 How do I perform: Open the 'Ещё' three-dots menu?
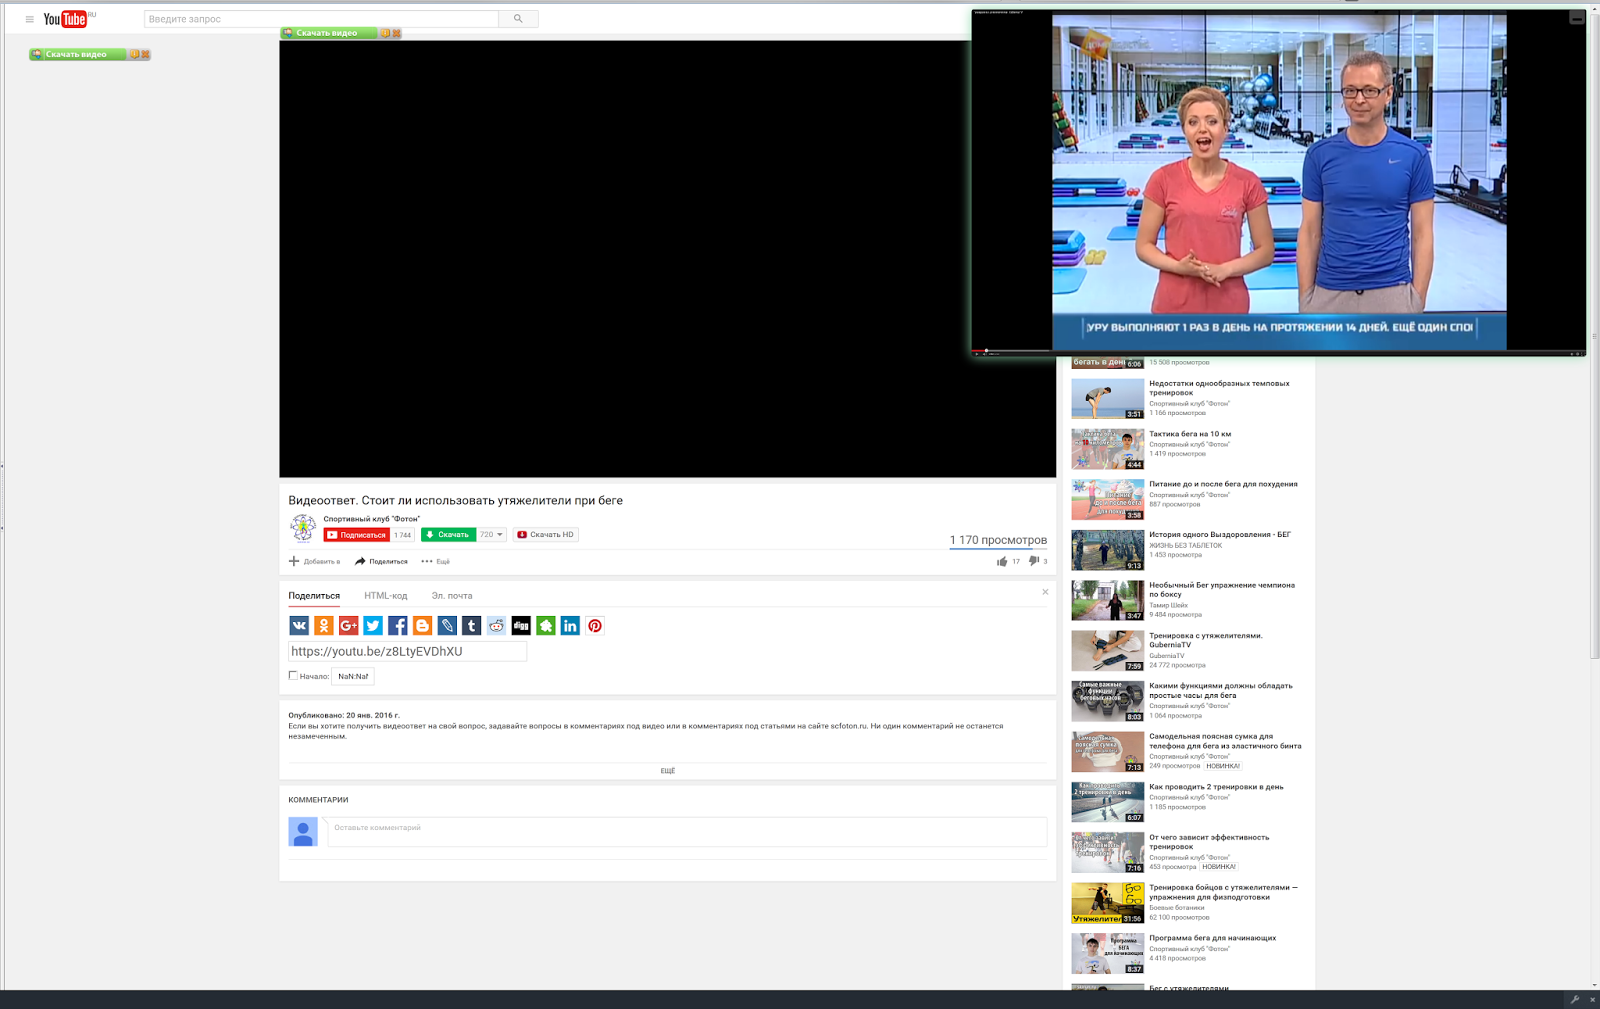[436, 561]
